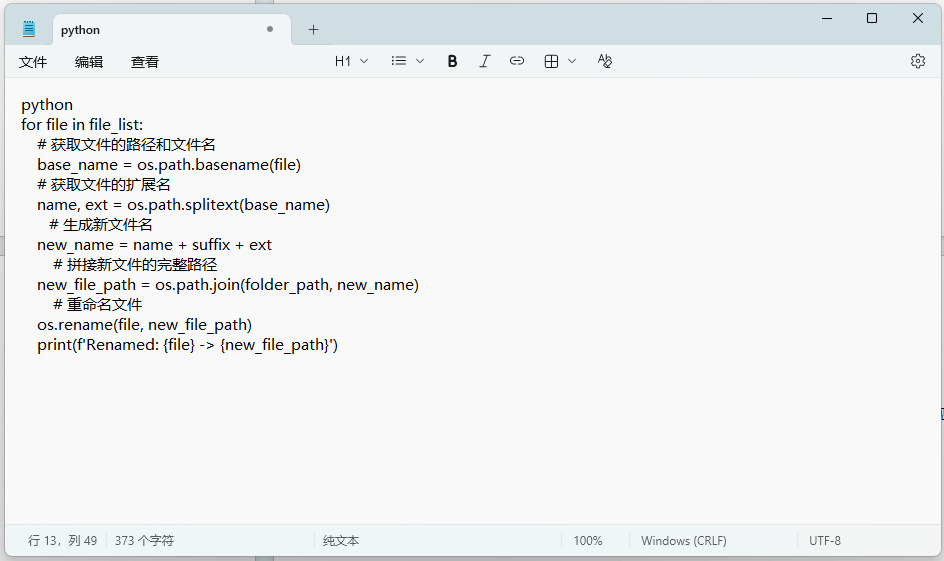The height and width of the screenshot is (561, 944).
Task: Close the Notepad window
Action: click(x=918, y=18)
